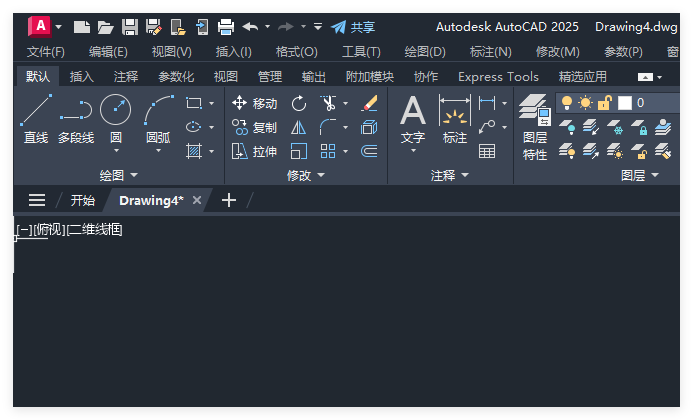Viewport: 693px width, 420px height.
Task: Click the erase tool icon
Action: pos(369,103)
